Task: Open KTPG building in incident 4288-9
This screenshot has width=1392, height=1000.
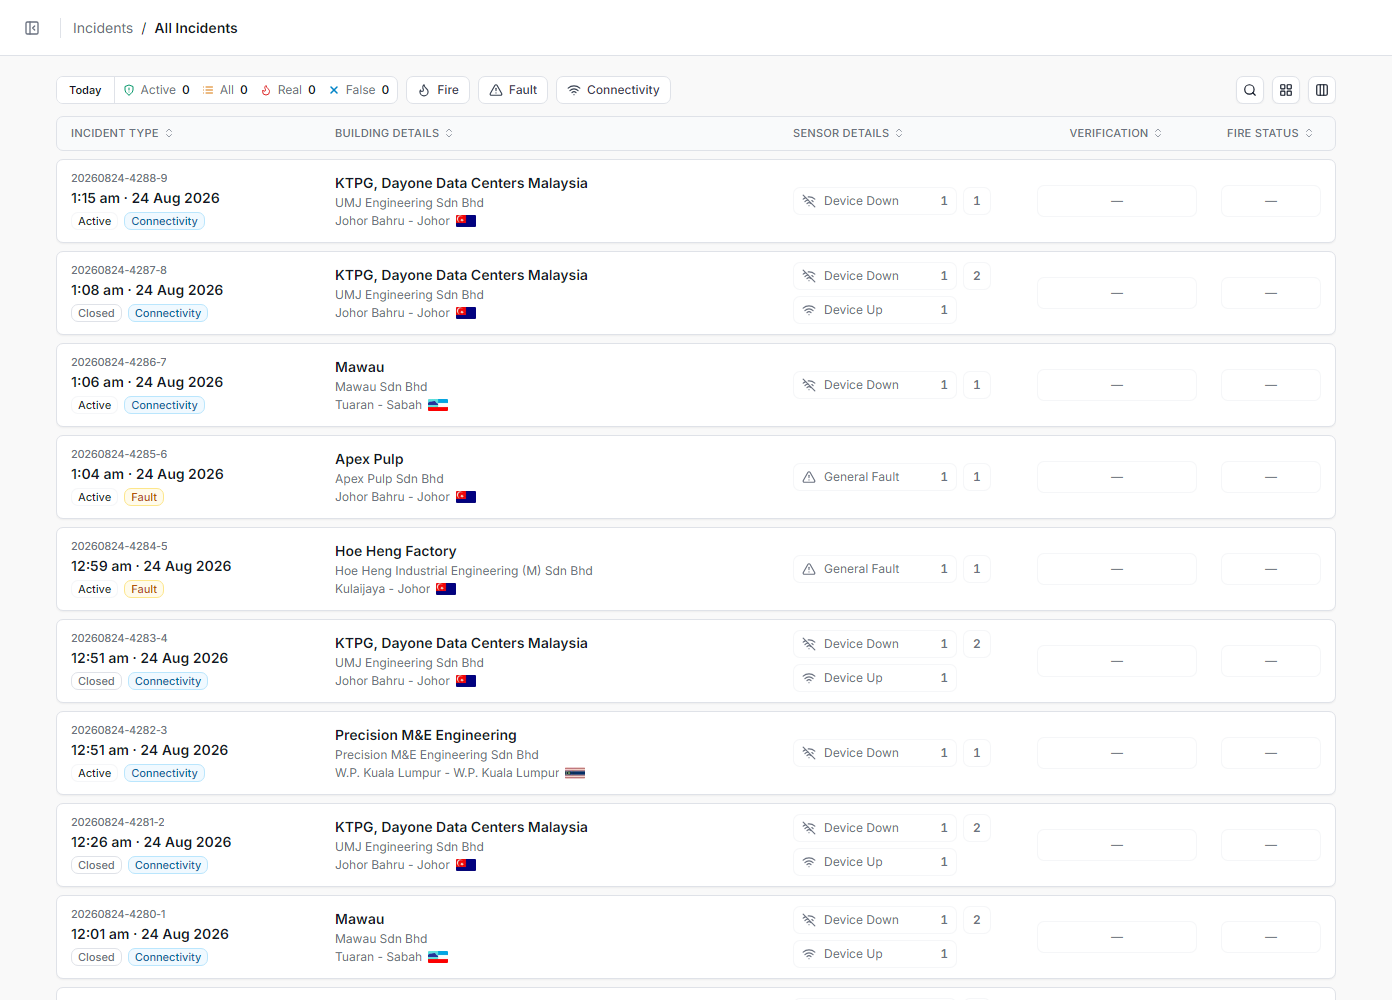Action: click(461, 183)
